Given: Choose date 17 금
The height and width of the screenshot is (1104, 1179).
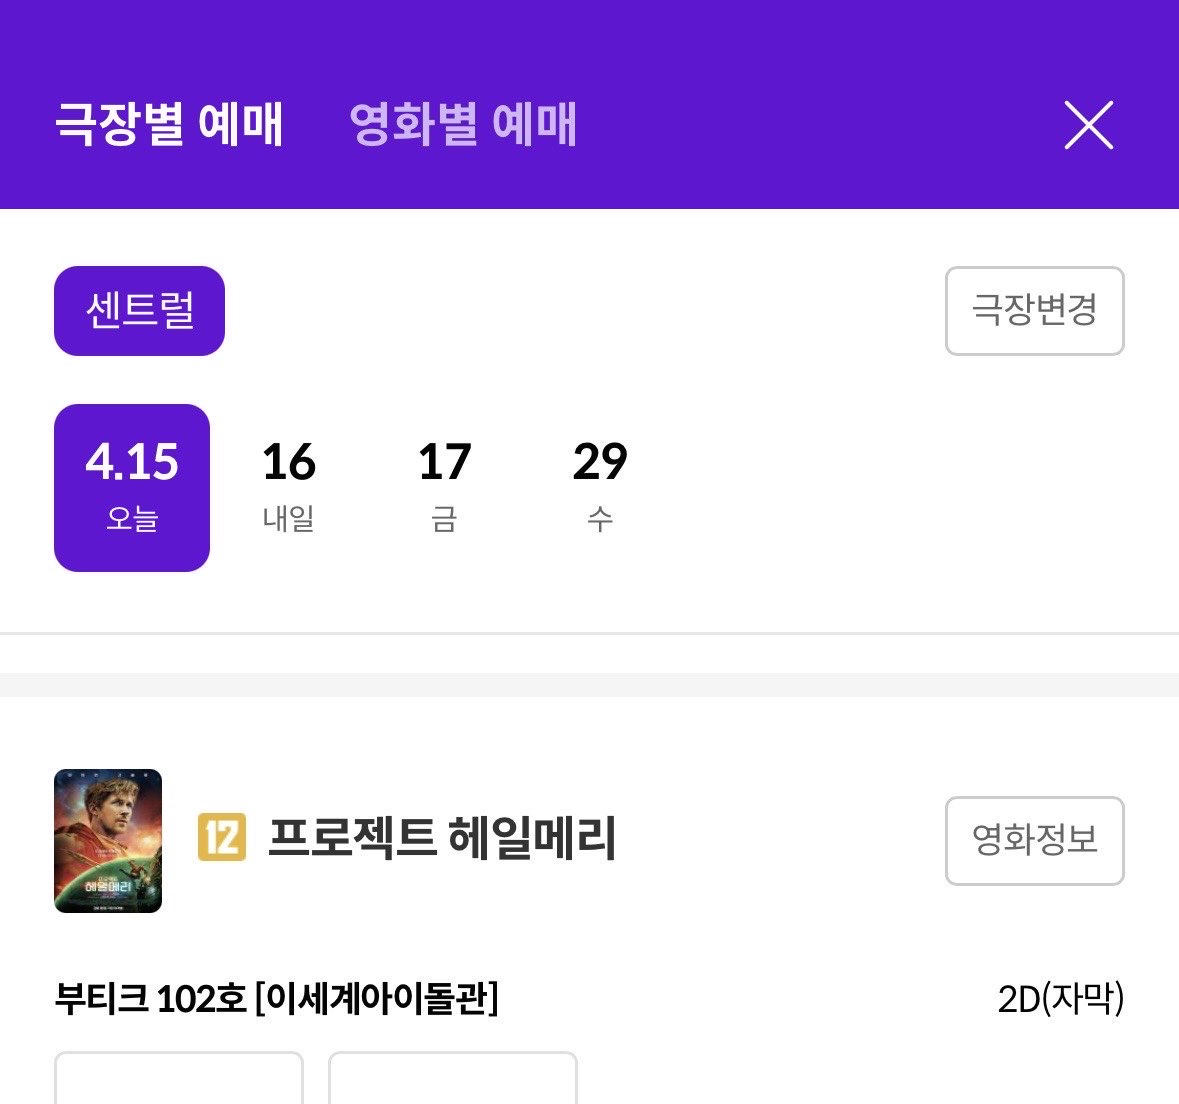Looking at the screenshot, I should [444, 488].
